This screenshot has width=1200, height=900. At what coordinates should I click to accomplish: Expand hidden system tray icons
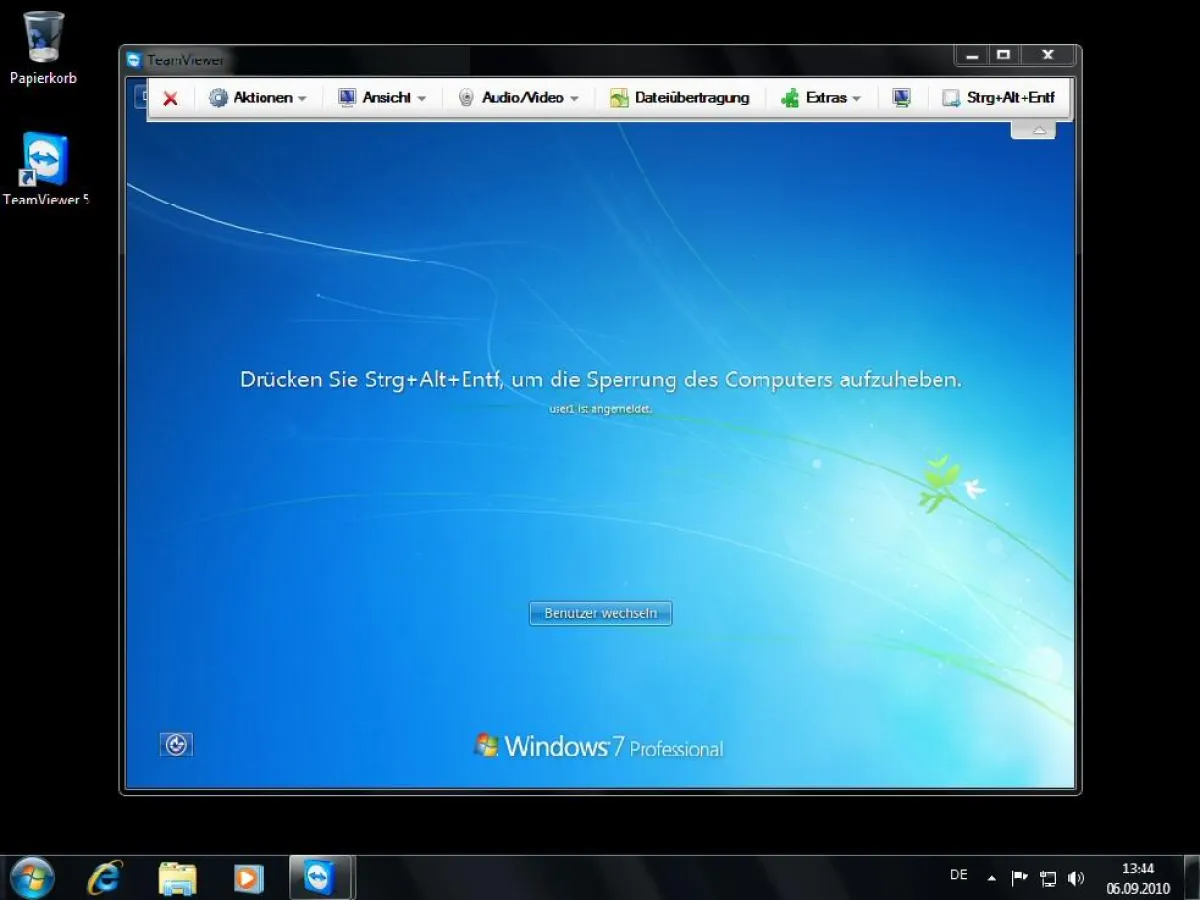pyautogui.click(x=992, y=877)
